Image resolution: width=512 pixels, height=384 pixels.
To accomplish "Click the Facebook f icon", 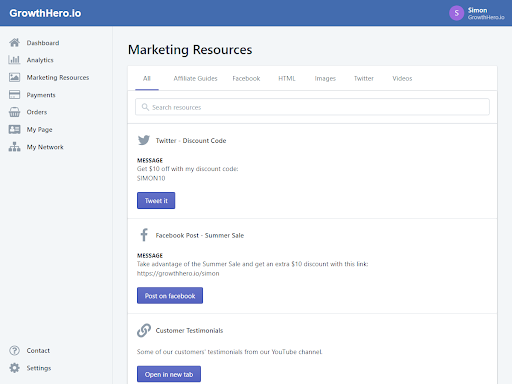I will click(144, 235).
